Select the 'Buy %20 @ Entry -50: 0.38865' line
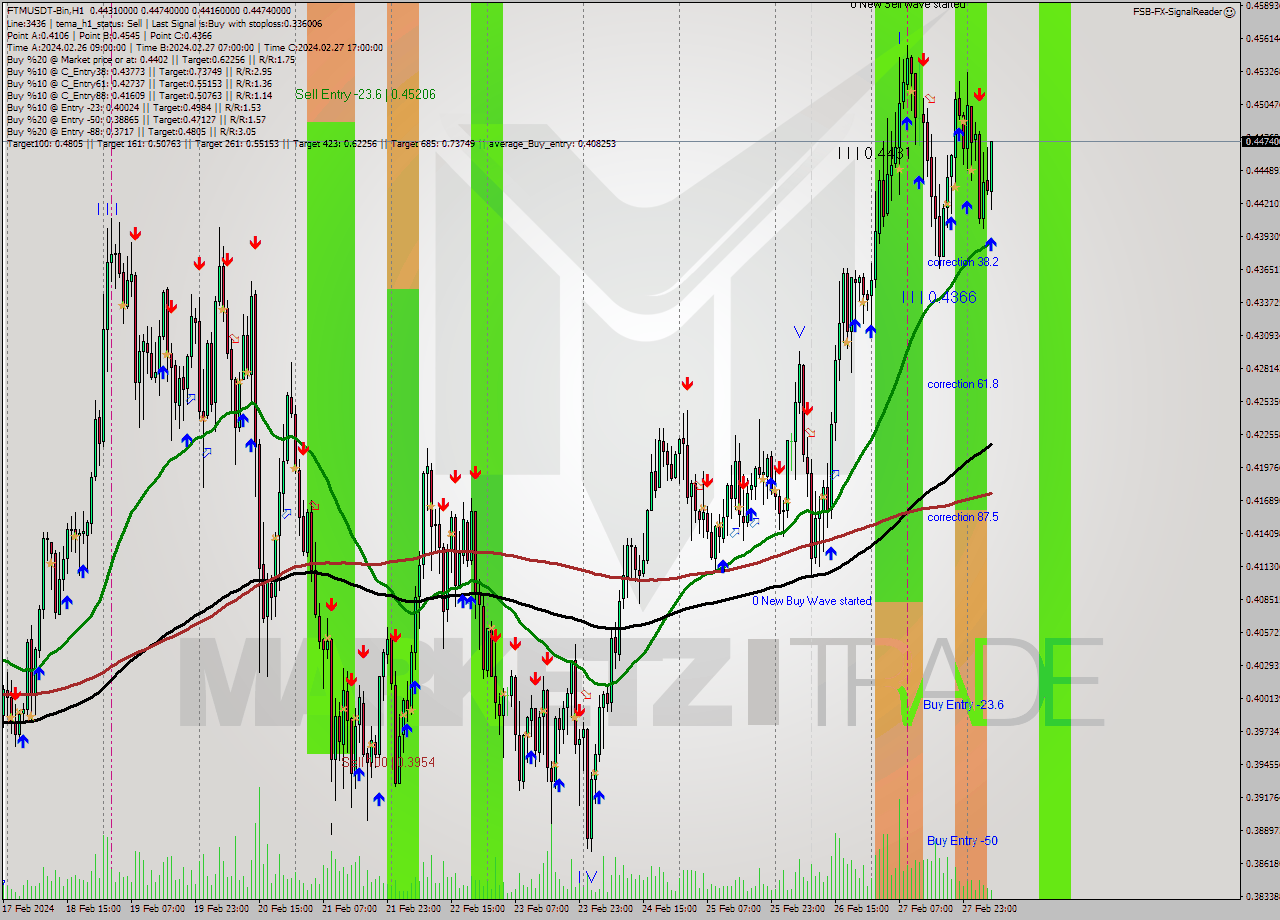The image size is (1280, 920). click(135, 119)
